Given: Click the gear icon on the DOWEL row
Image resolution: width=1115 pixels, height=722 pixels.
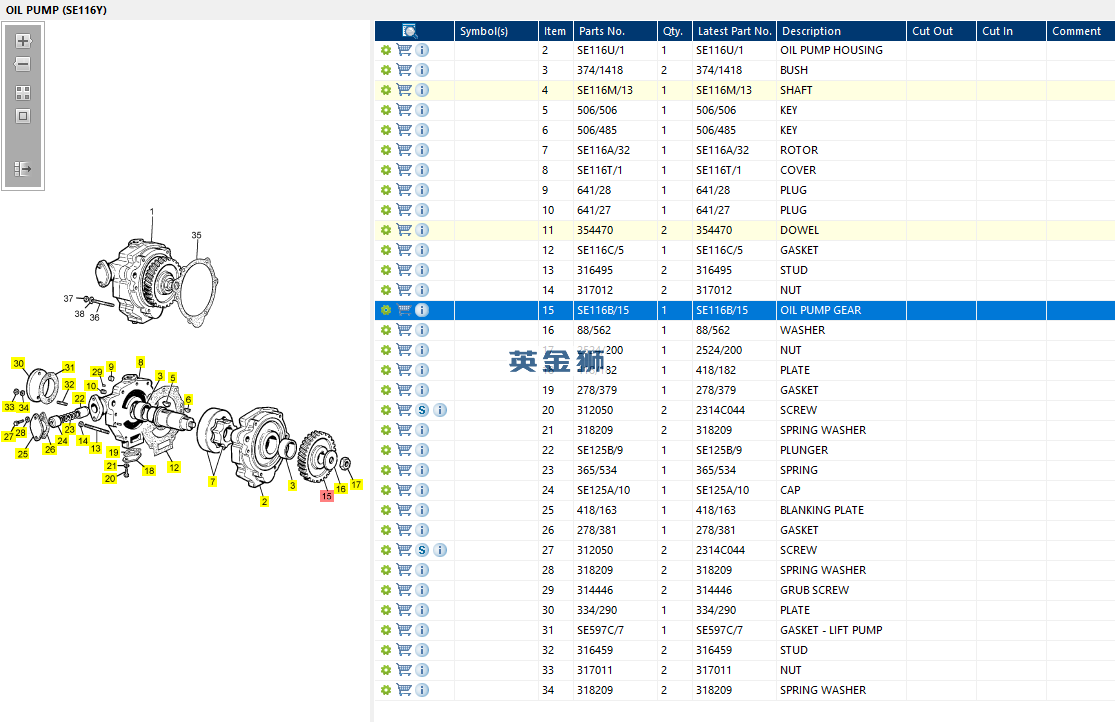Looking at the screenshot, I should (385, 230).
